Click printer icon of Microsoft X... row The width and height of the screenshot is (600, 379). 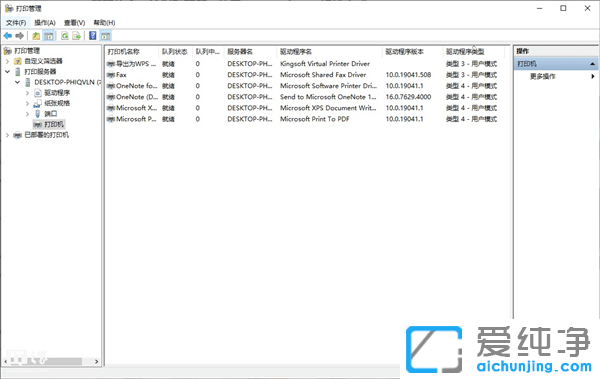[111, 108]
